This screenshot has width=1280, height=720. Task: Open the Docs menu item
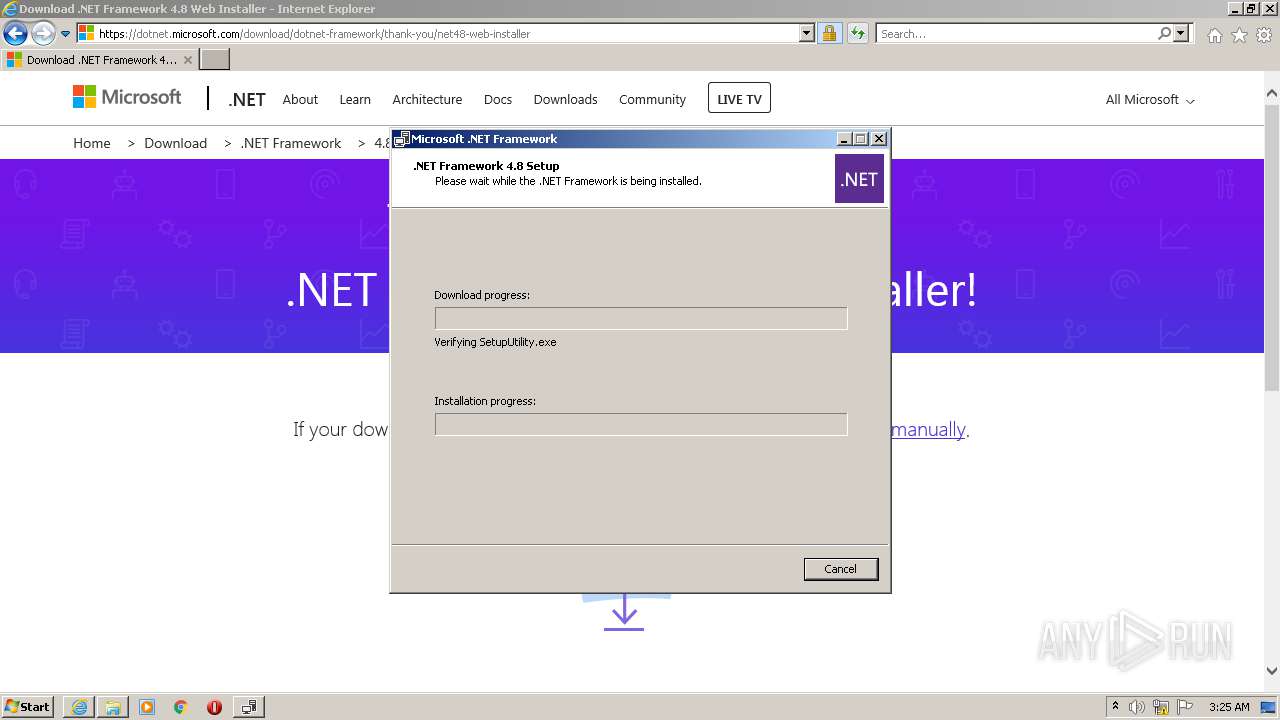coord(498,99)
